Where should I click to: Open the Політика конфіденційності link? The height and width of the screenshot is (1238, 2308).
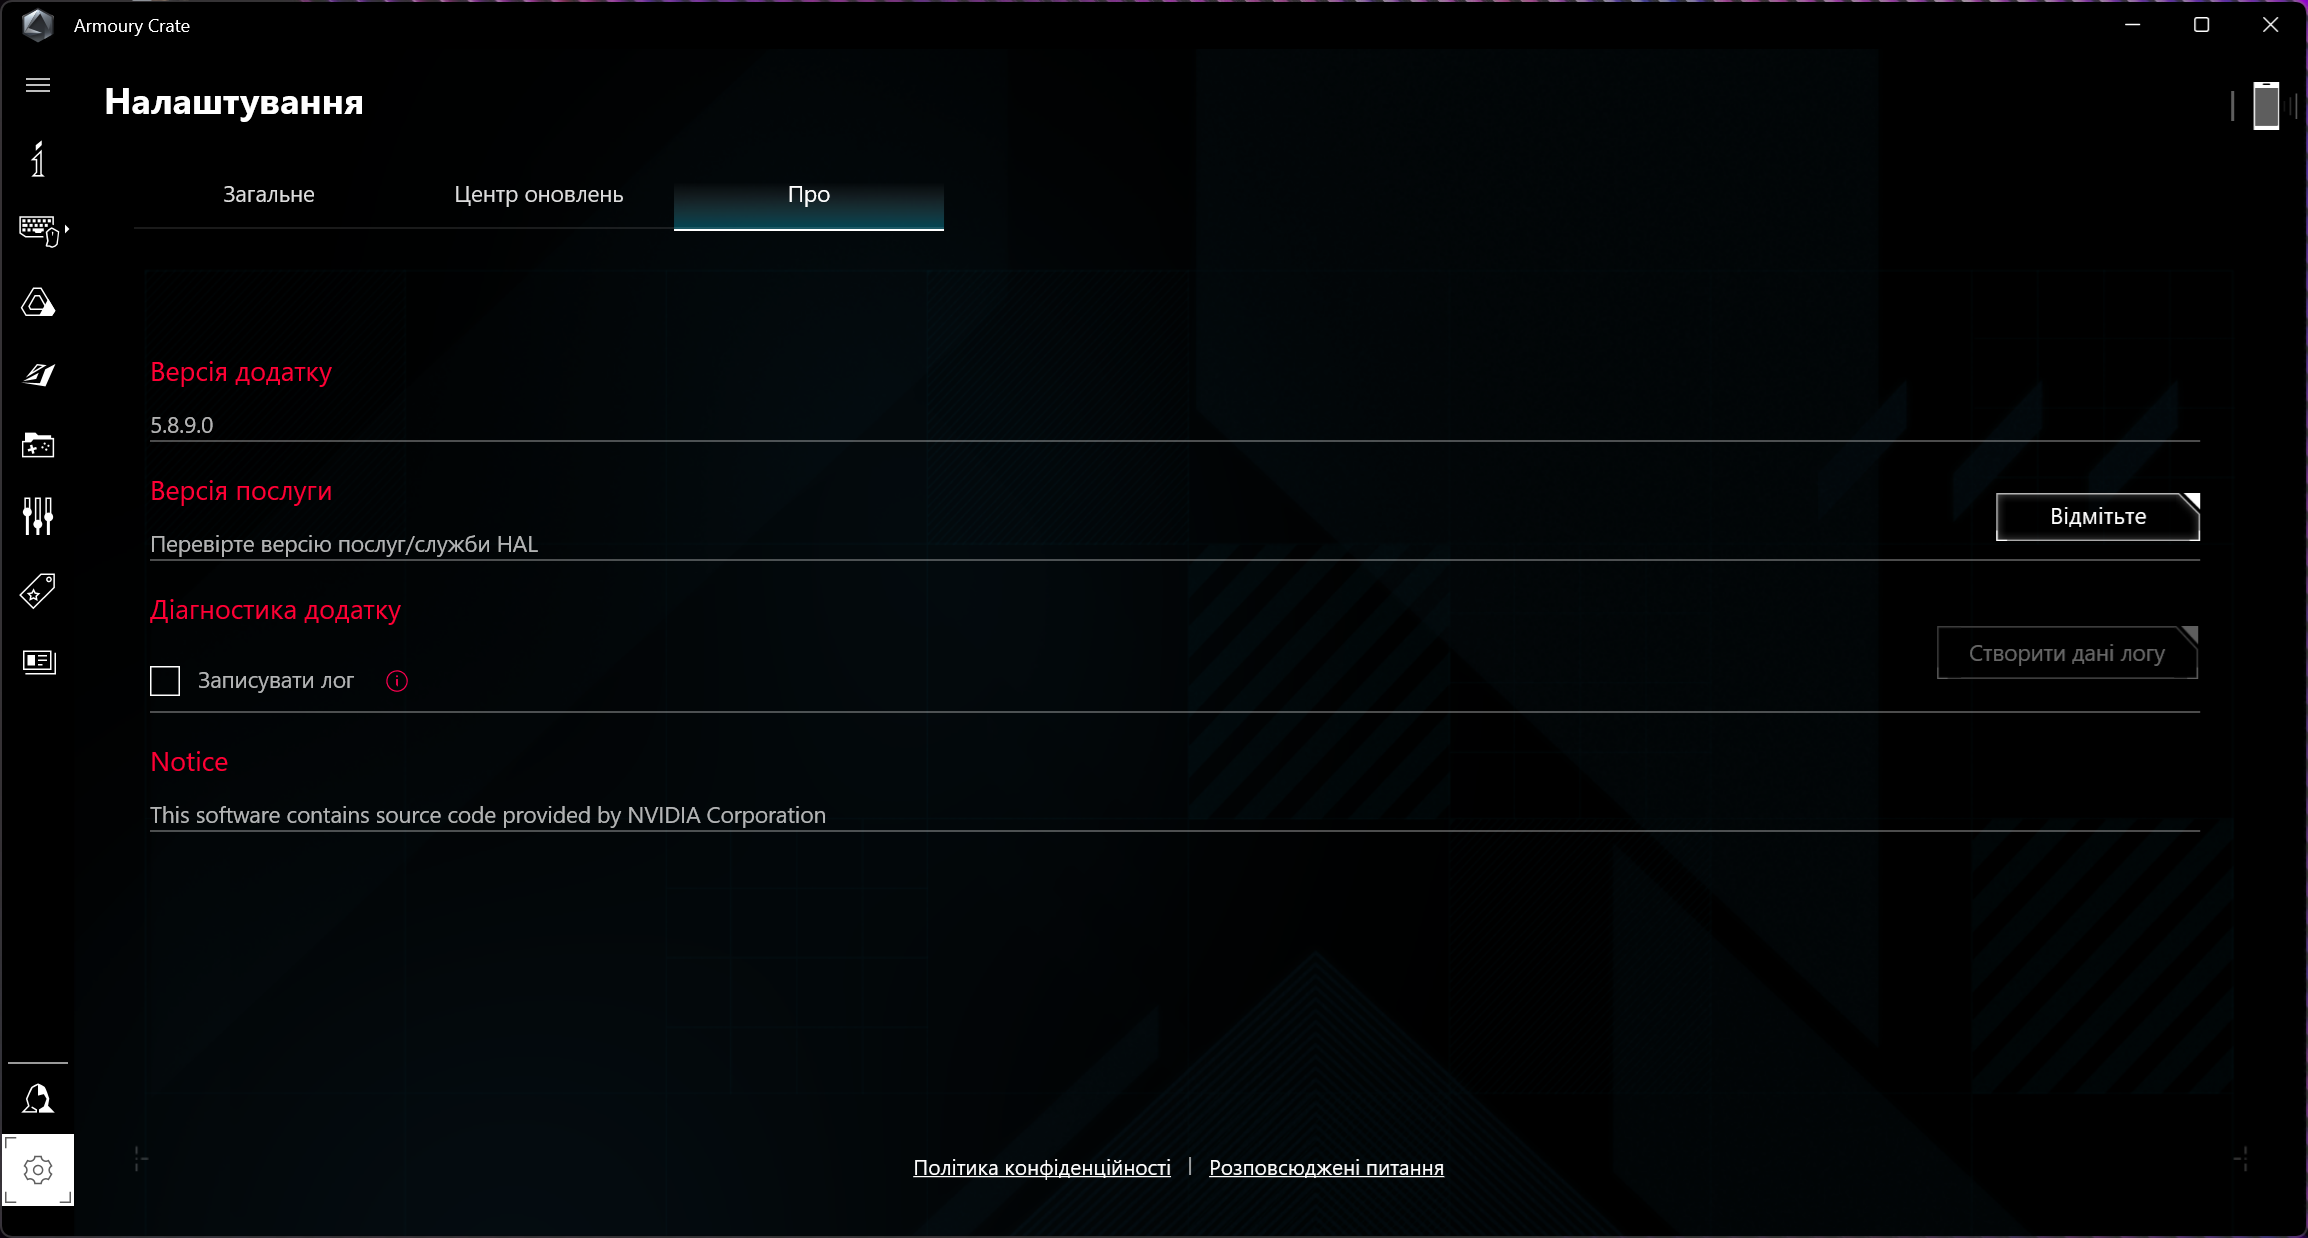click(1042, 1168)
